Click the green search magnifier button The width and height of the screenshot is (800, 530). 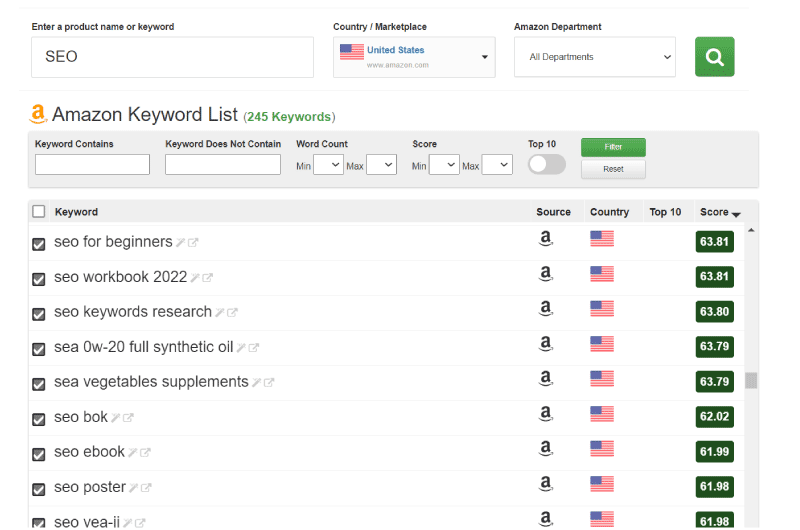pyautogui.click(x=714, y=57)
